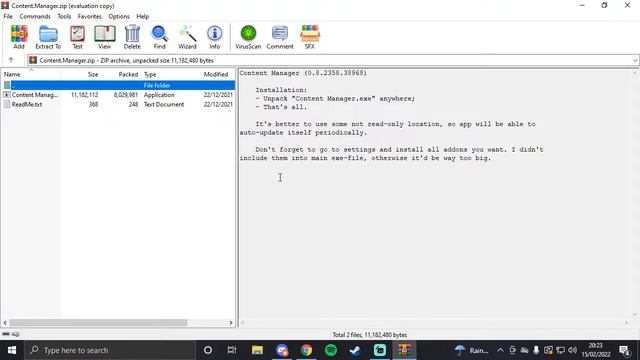
Task: Run VirusScan on the archive
Action: [x=248, y=37]
